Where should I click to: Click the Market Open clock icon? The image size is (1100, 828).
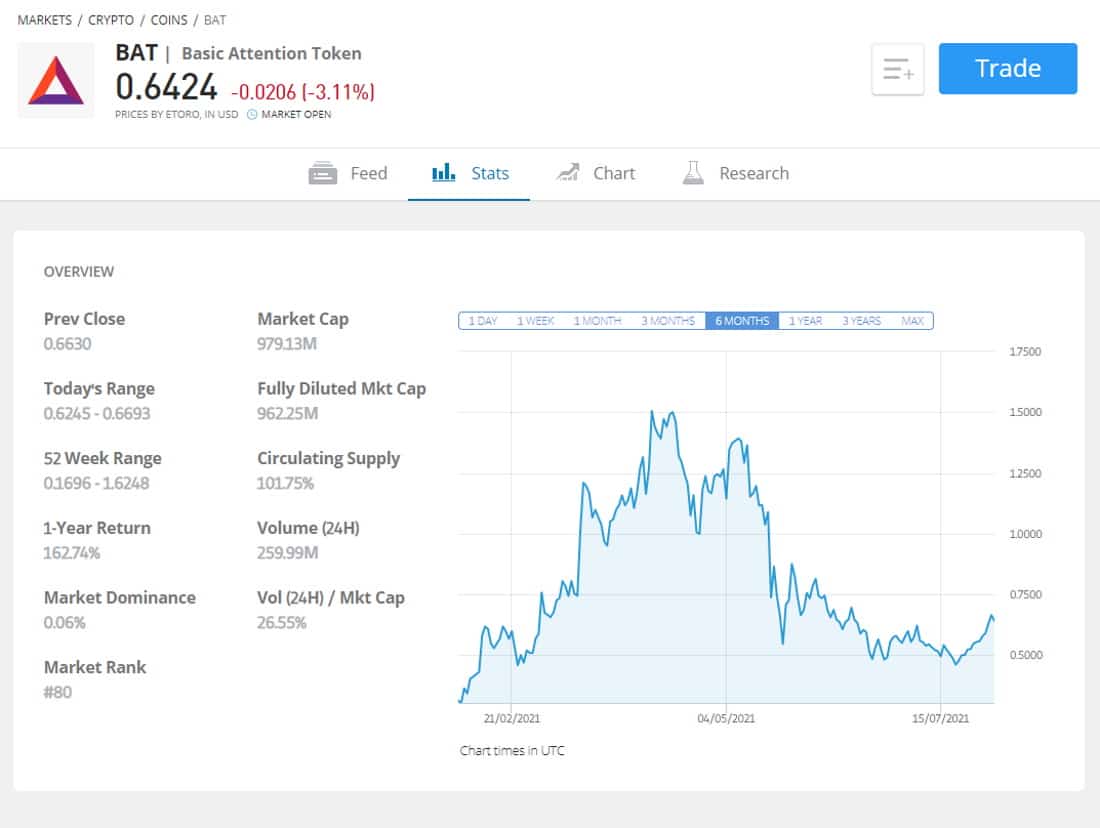point(252,114)
